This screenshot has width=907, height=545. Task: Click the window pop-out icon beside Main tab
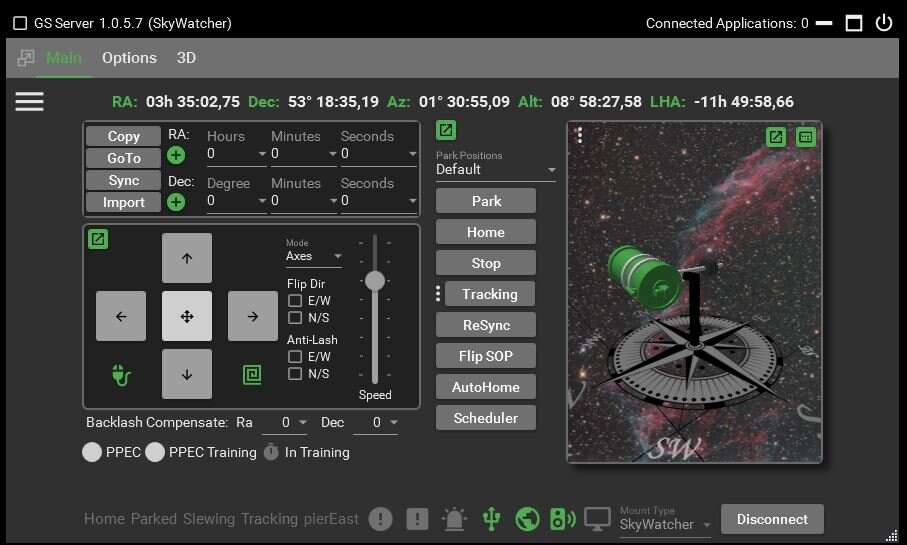click(x=25, y=58)
